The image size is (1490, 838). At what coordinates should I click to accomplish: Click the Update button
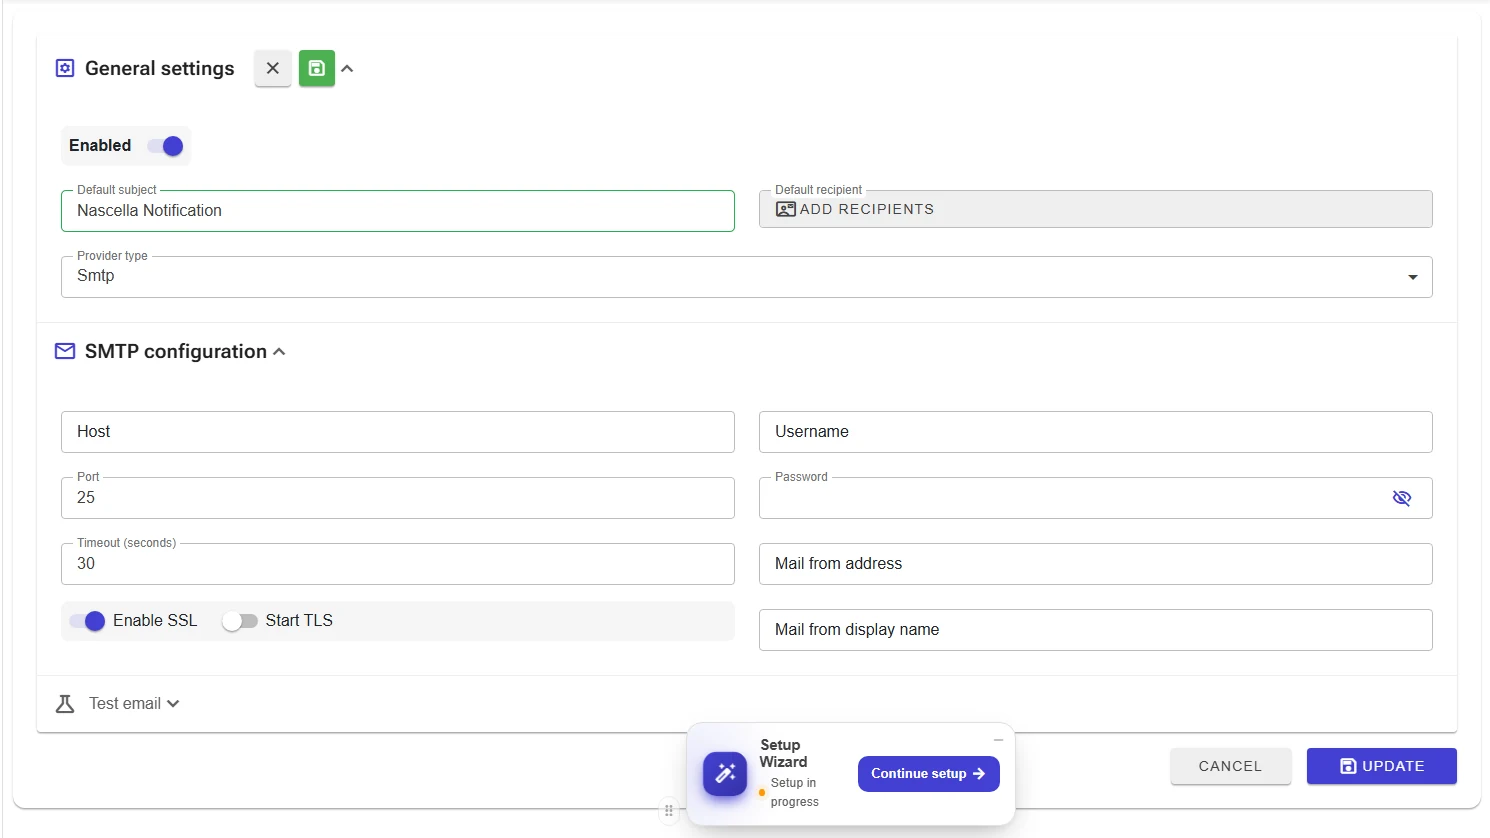click(x=1381, y=766)
